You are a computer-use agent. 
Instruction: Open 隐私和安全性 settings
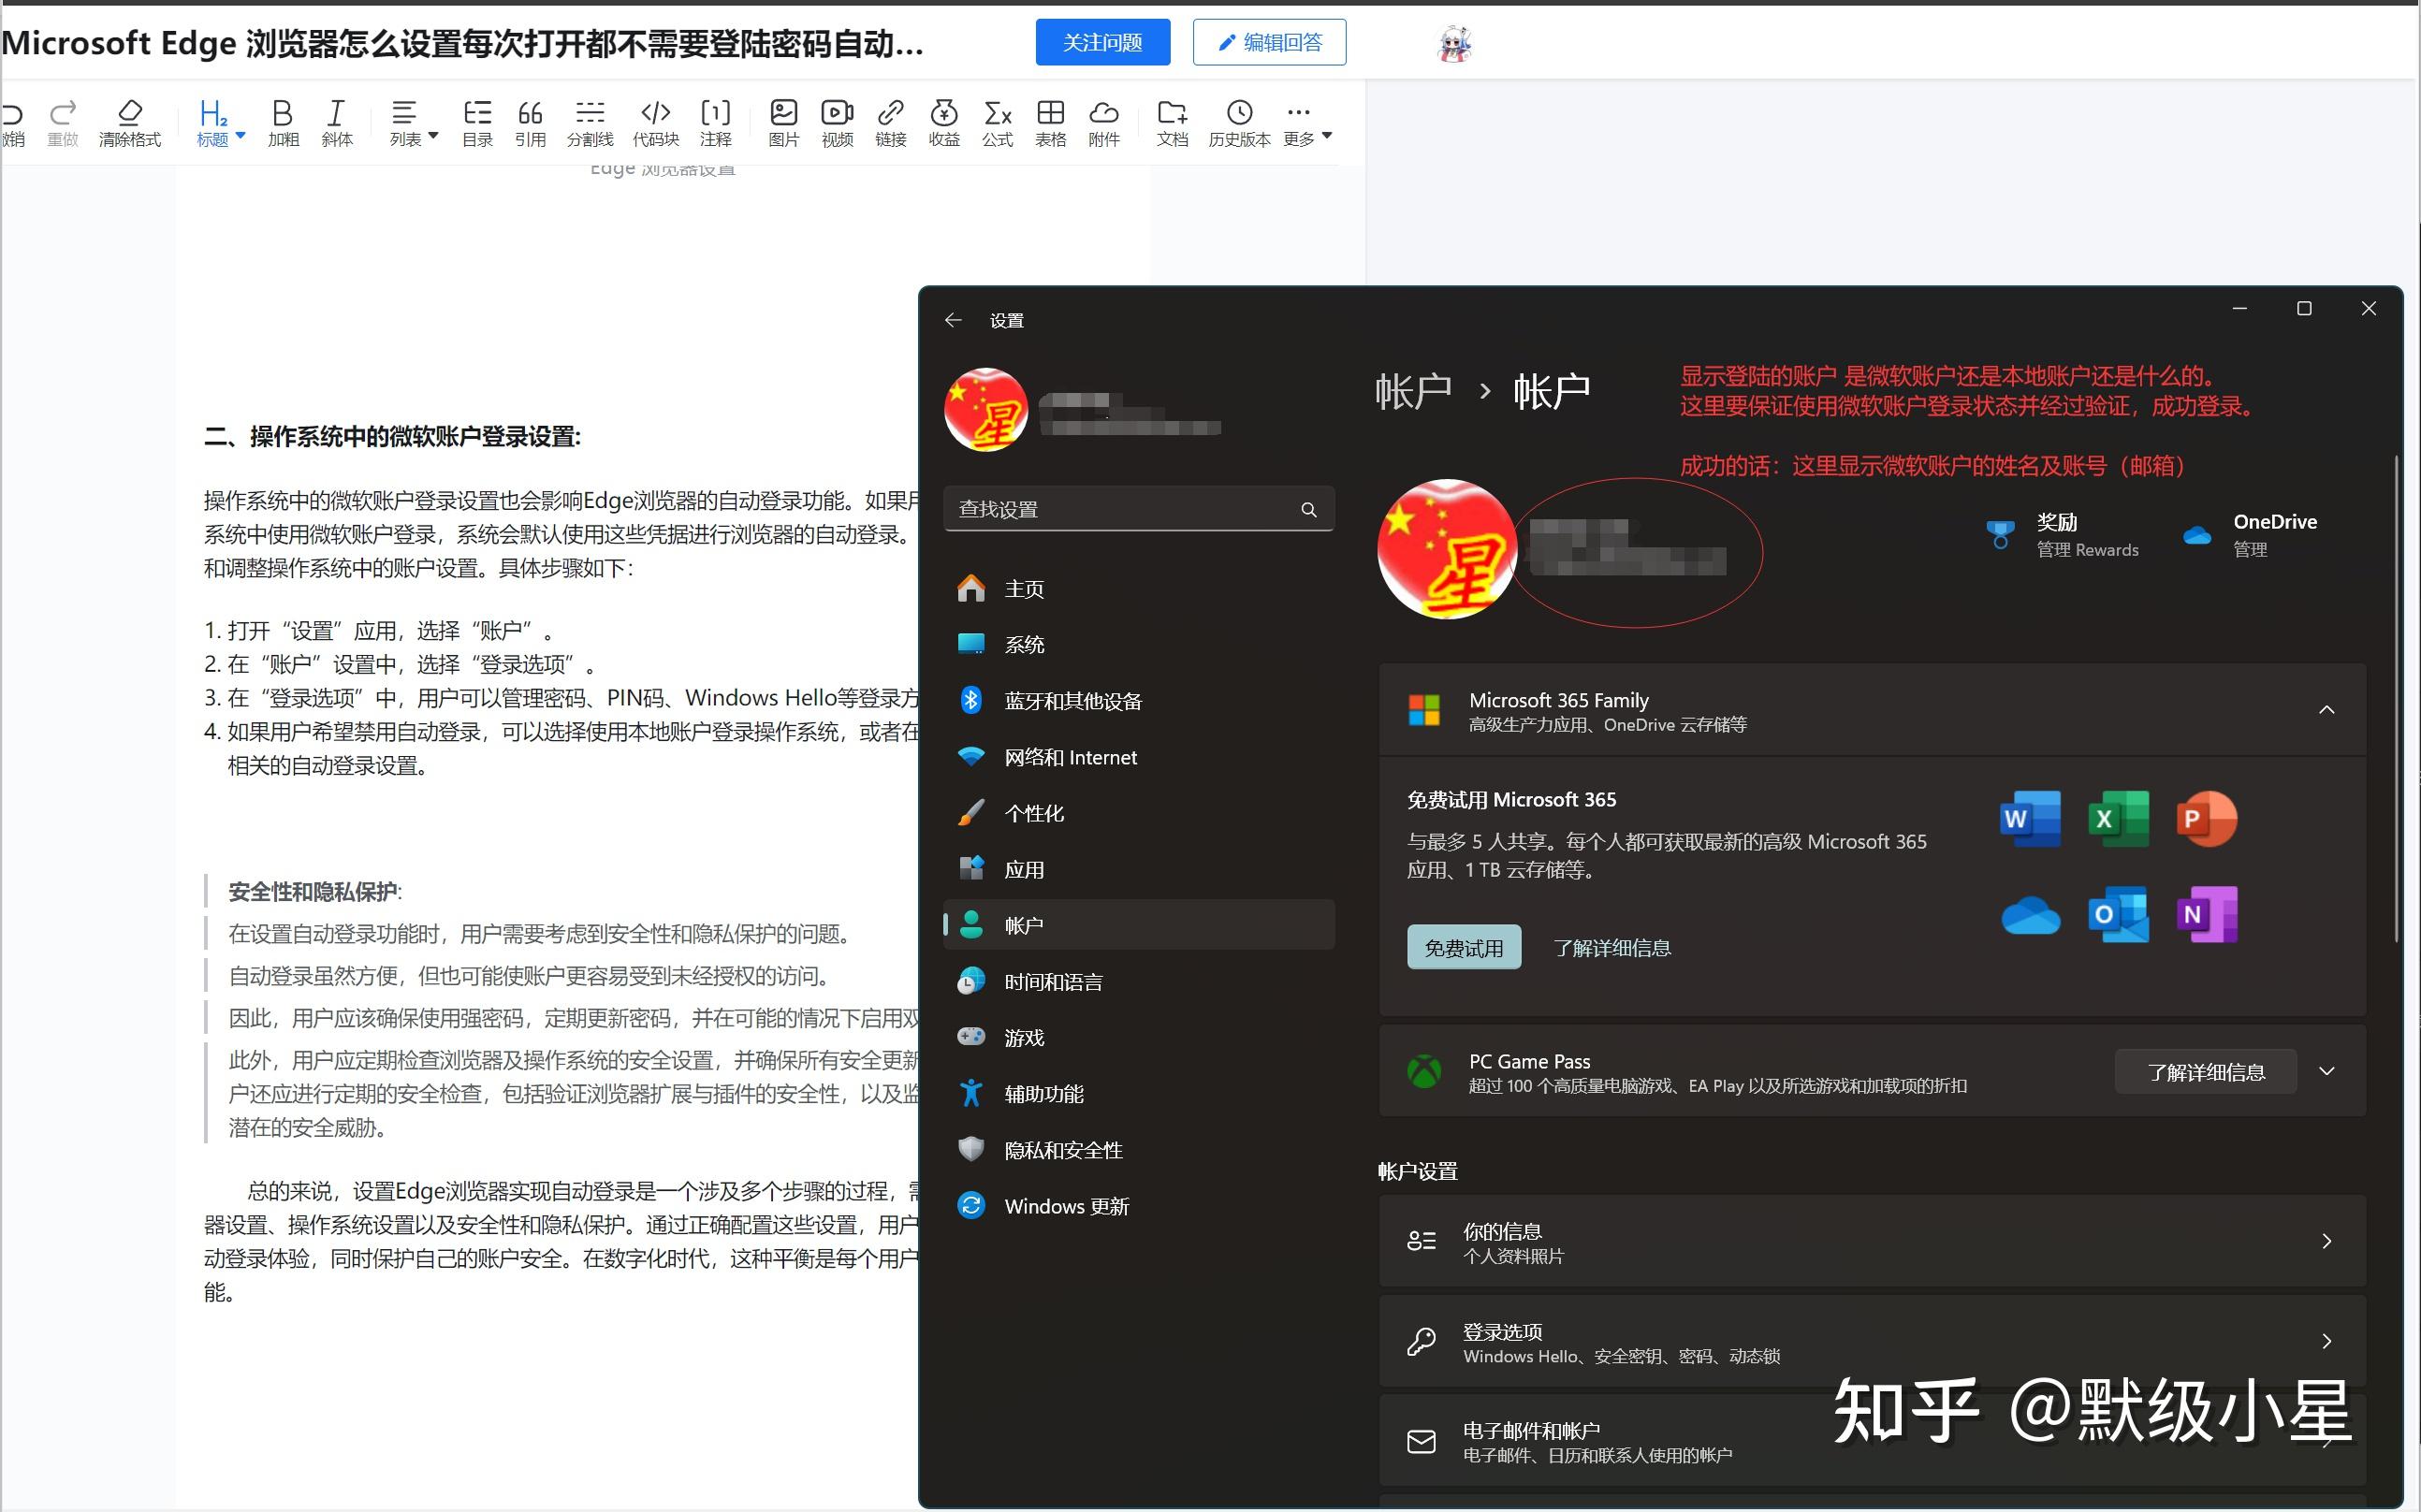[1062, 1150]
